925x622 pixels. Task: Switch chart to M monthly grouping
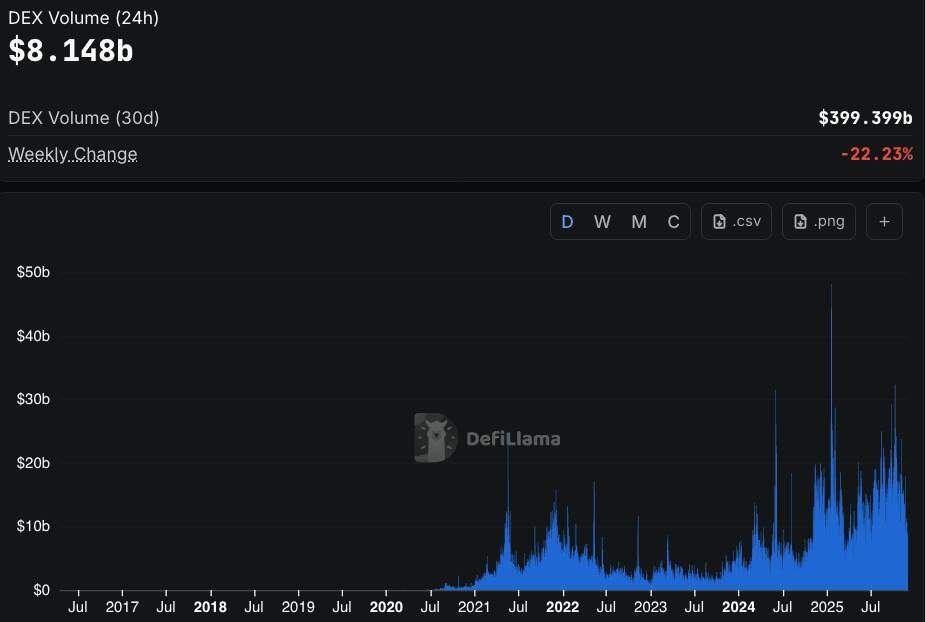pyautogui.click(x=639, y=222)
